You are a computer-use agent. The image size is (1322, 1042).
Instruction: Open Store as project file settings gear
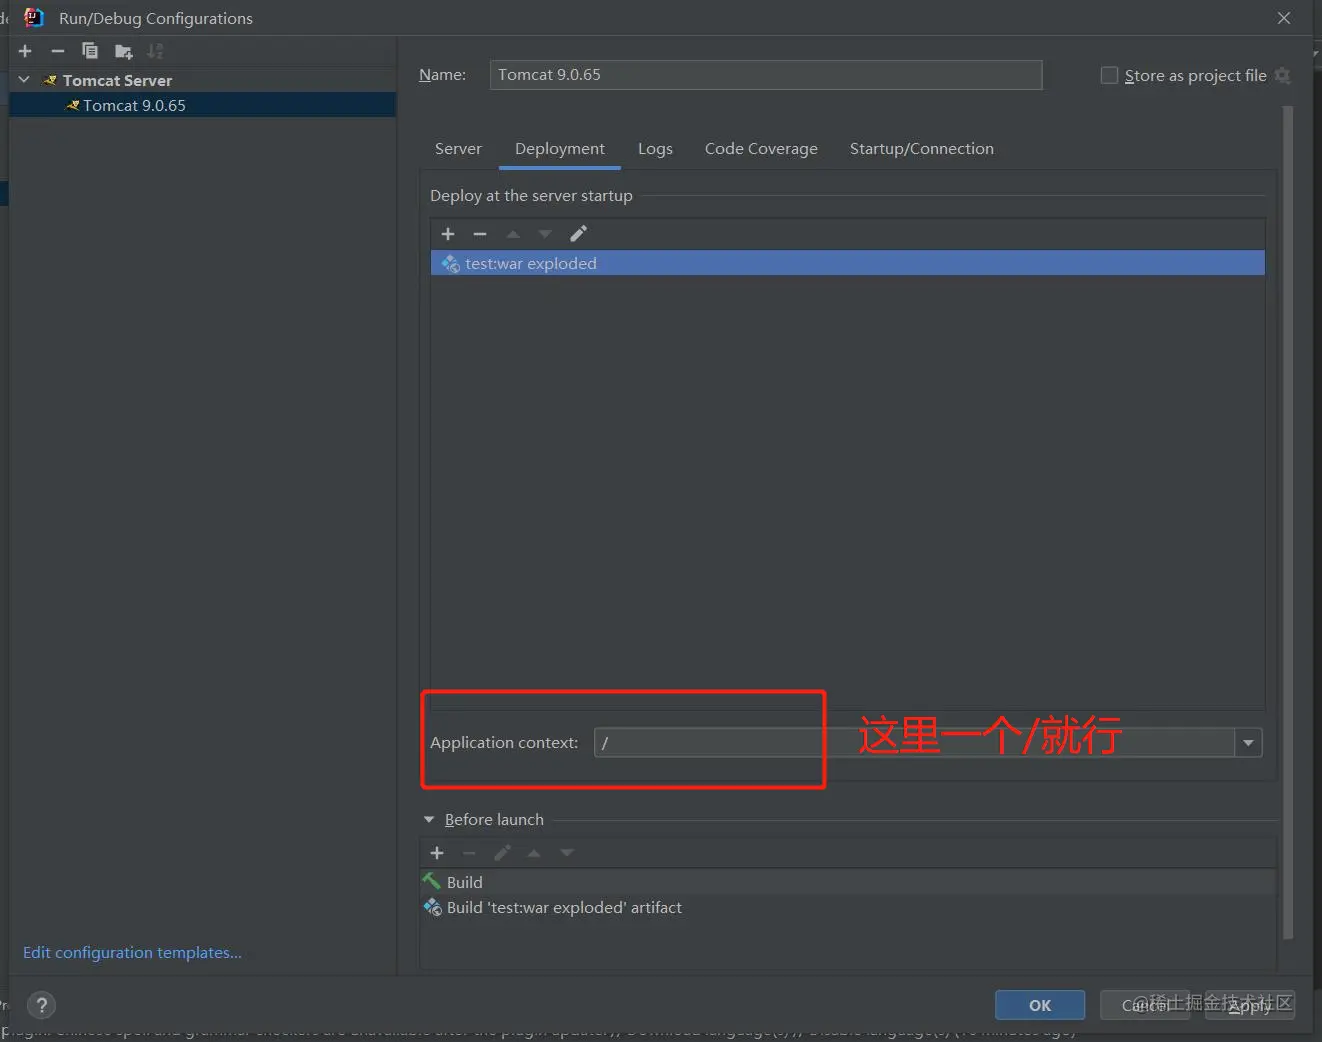click(1283, 76)
